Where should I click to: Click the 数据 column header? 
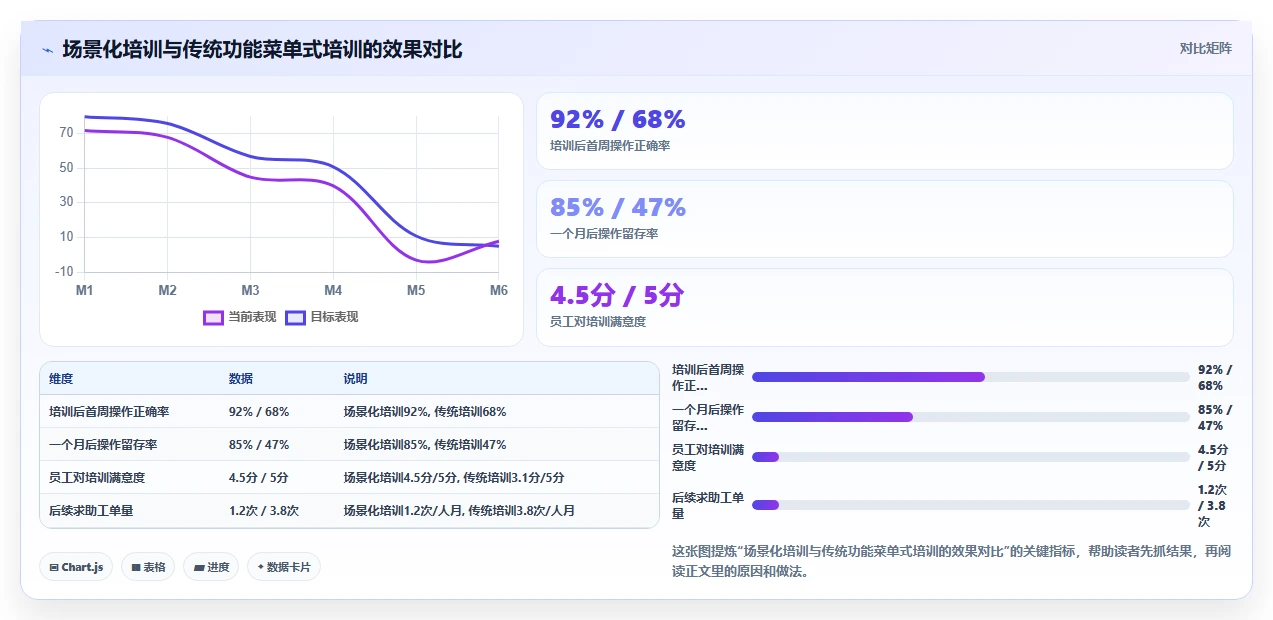[x=241, y=379]
